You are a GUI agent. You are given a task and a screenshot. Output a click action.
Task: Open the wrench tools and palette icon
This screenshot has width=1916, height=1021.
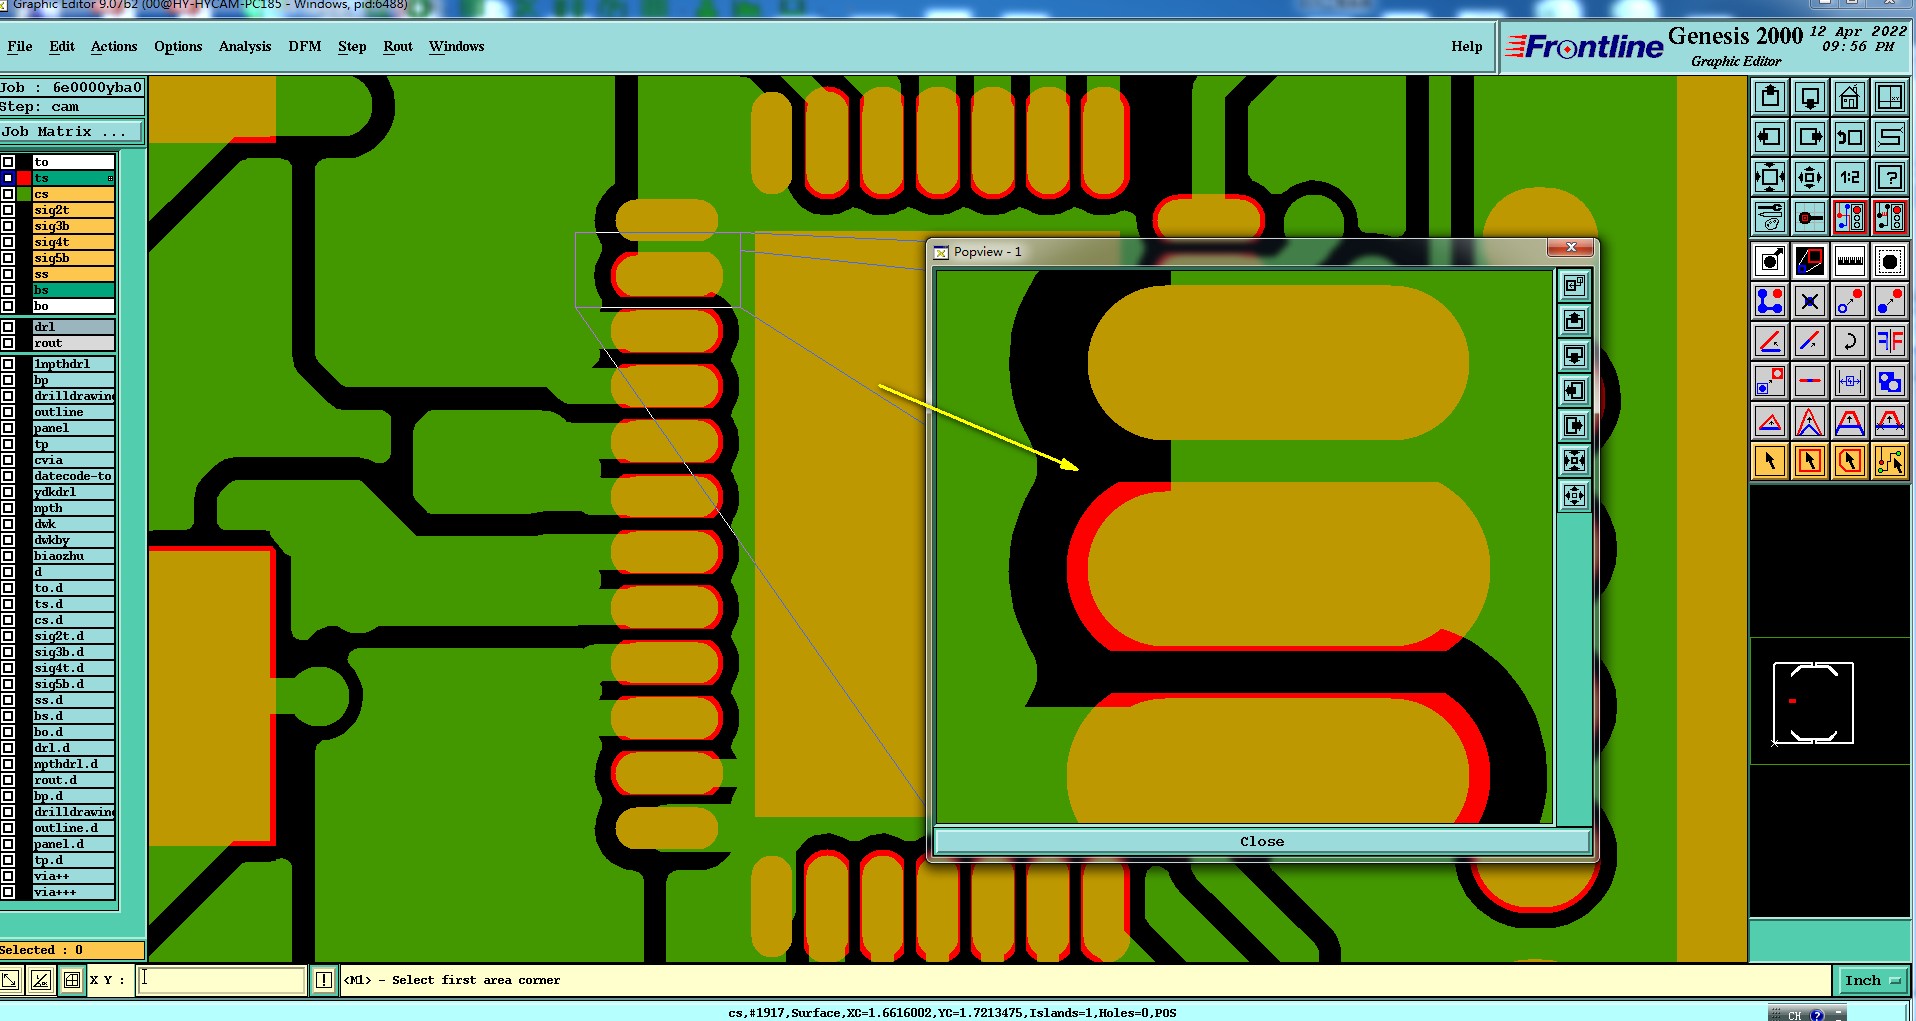click(1770, 217)
